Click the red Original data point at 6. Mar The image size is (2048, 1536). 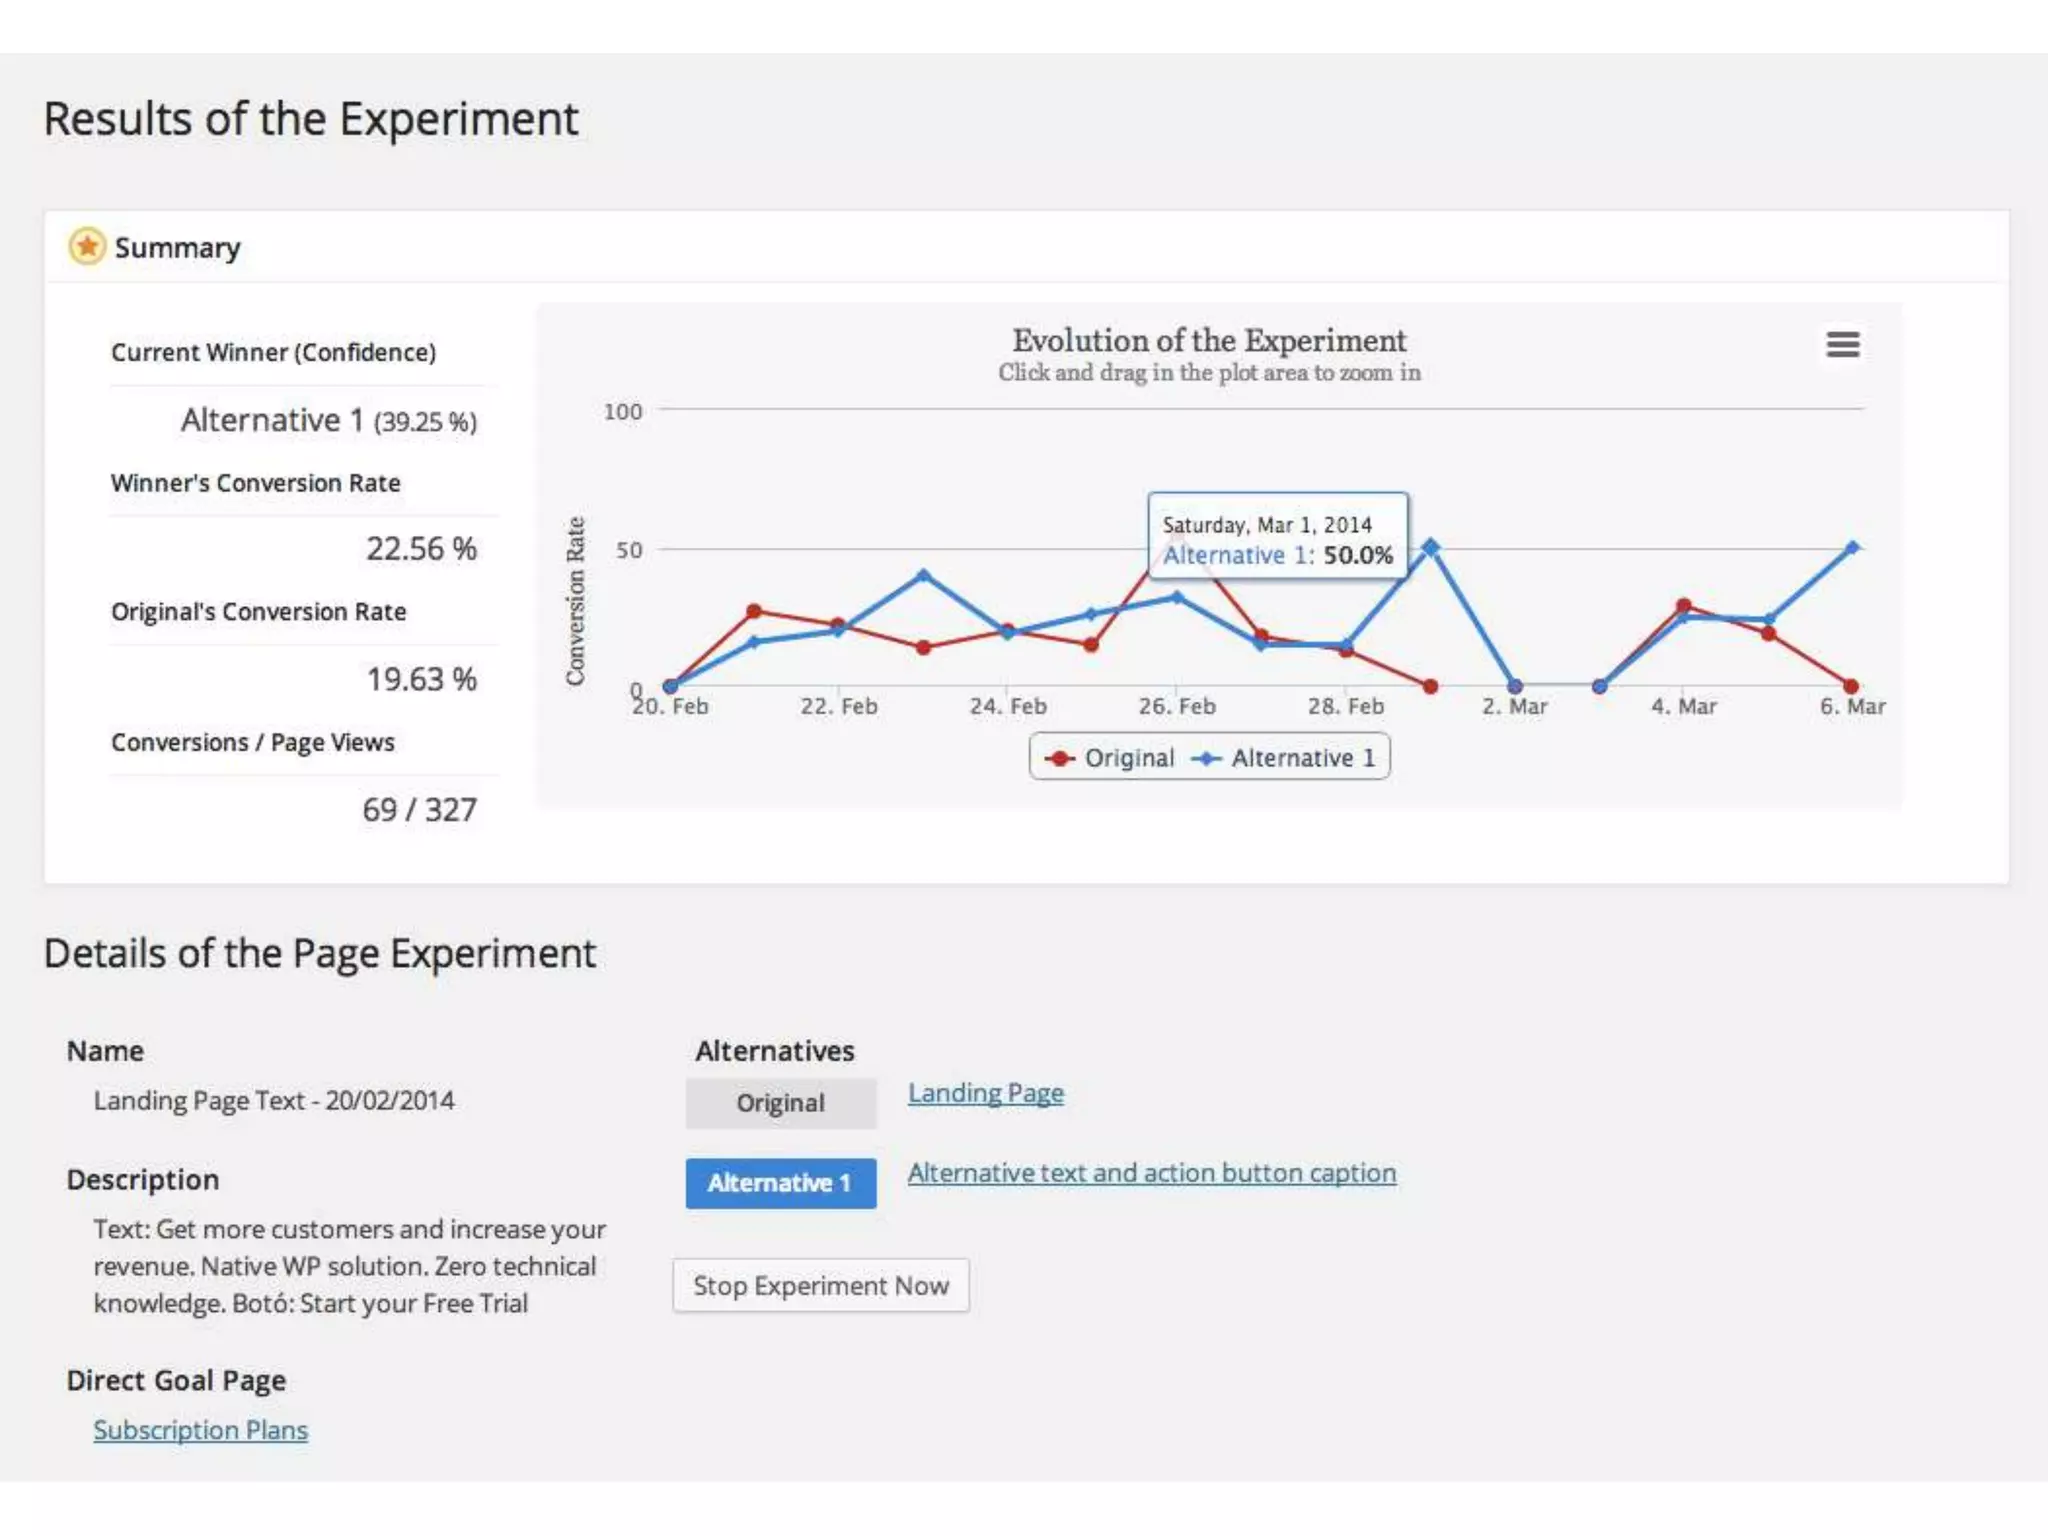coord(1851,686)
